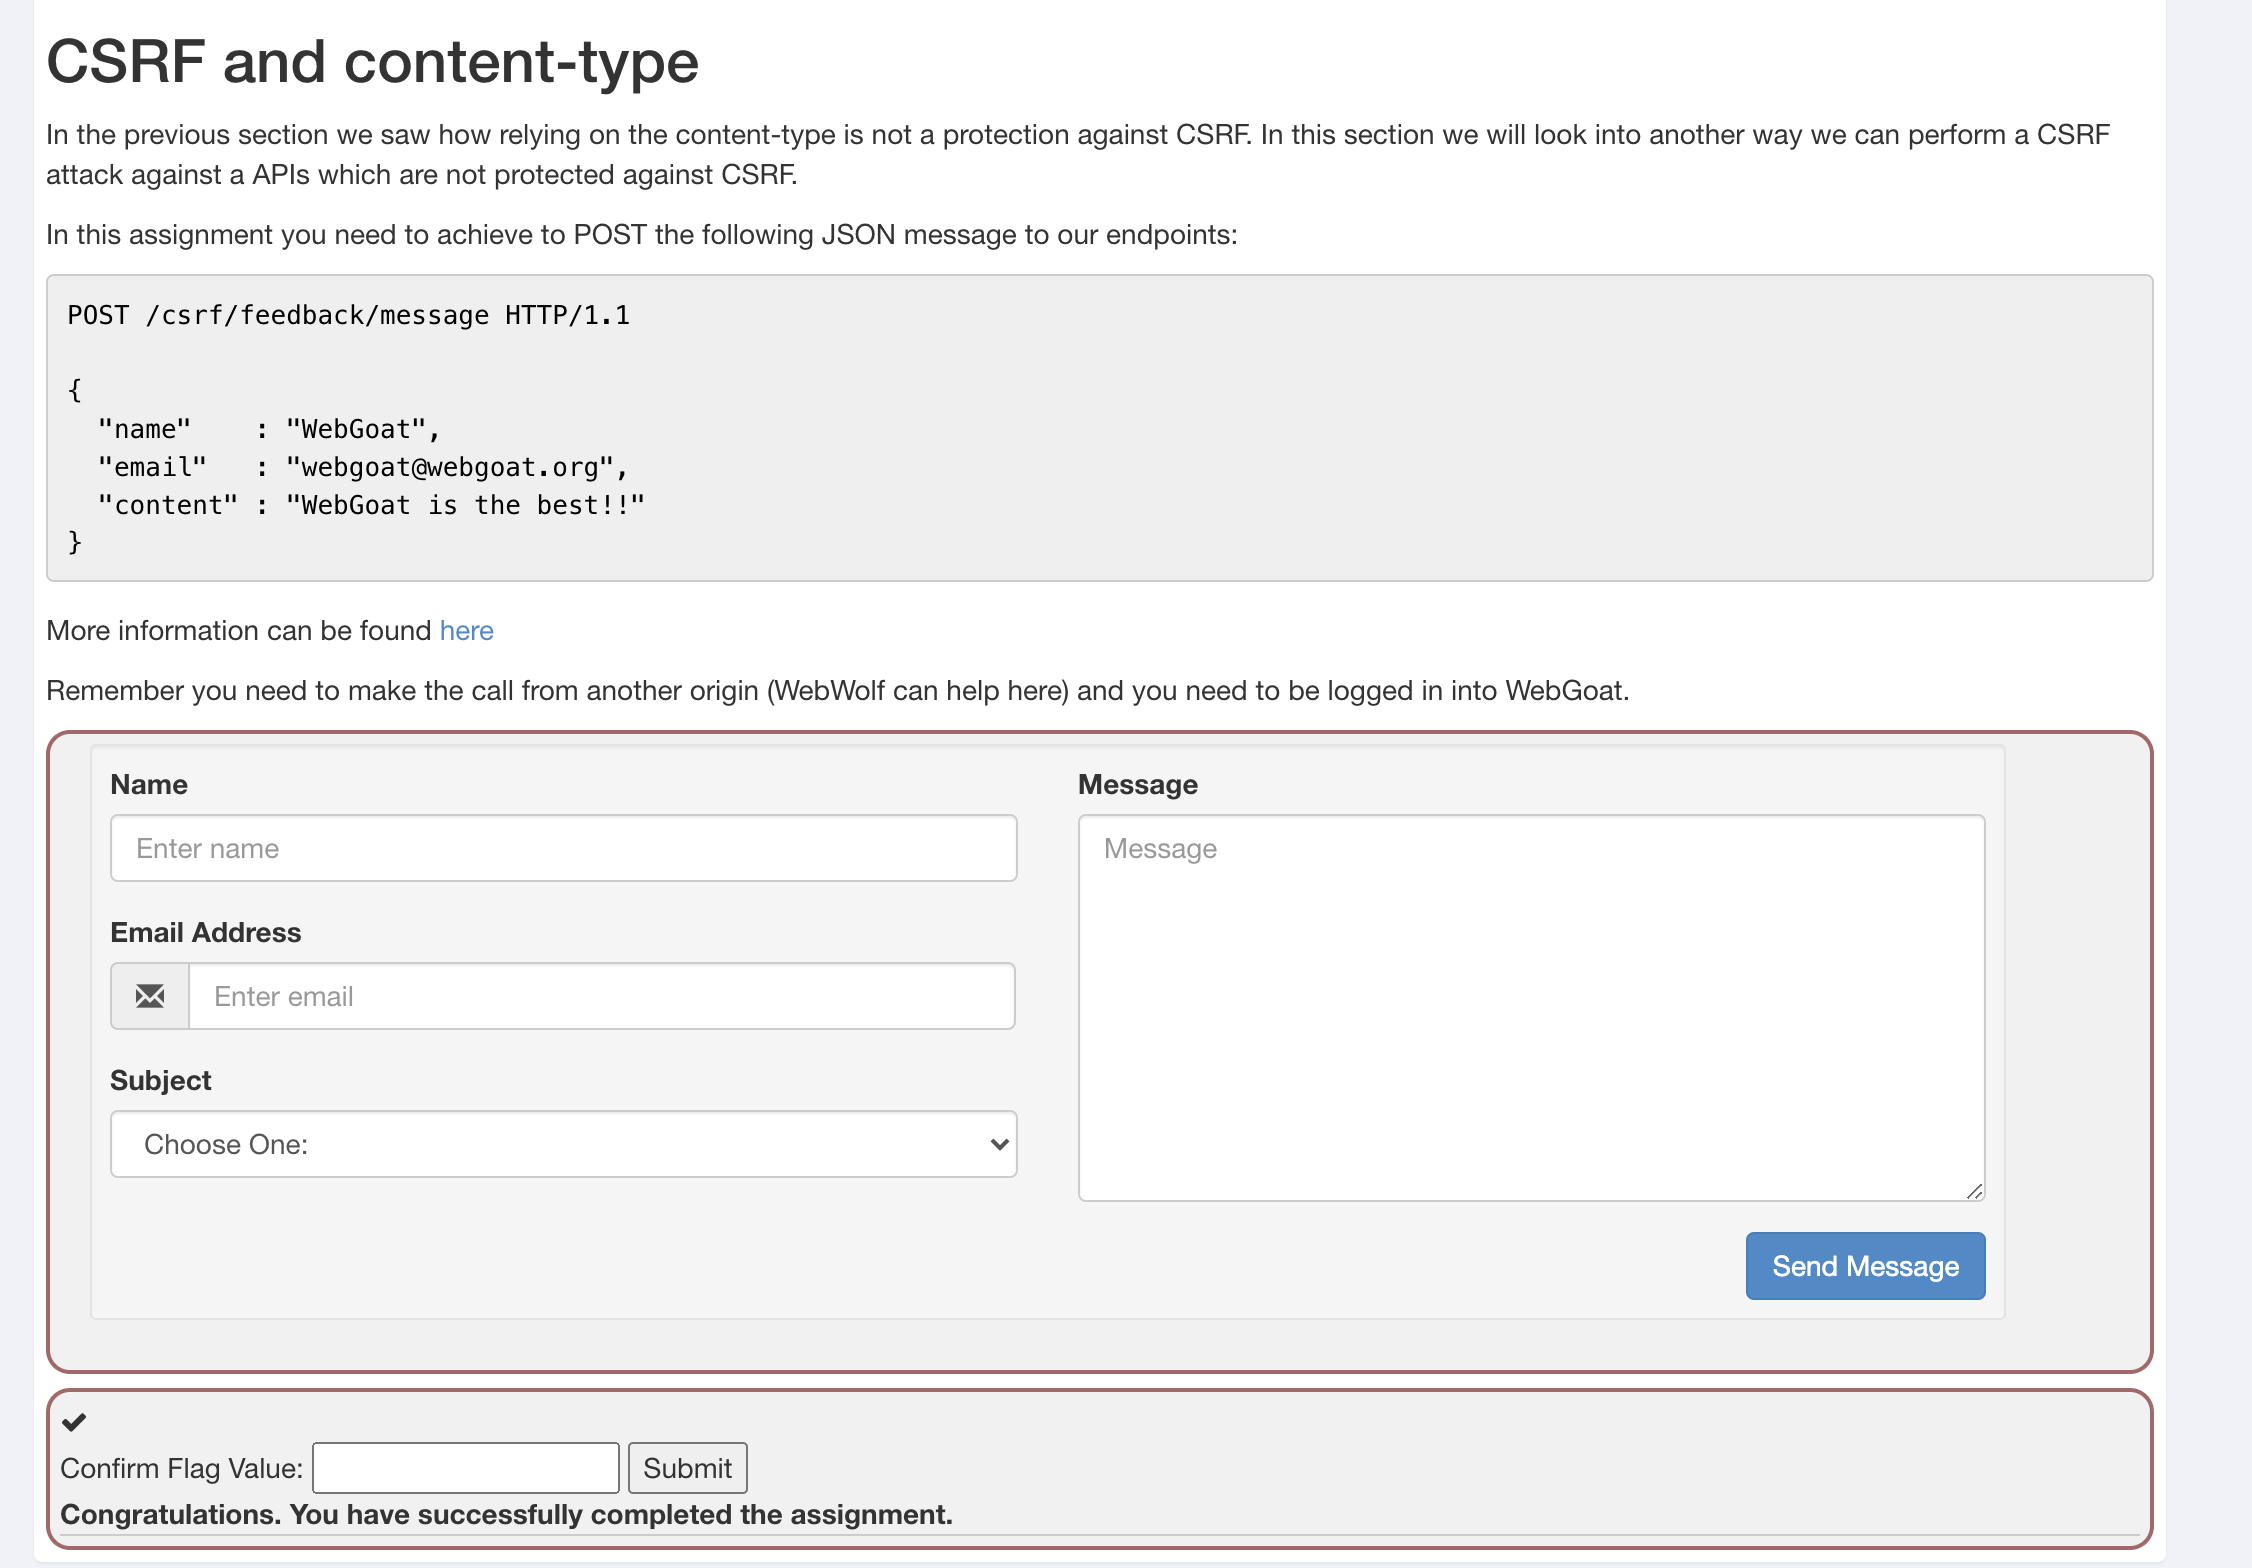Click the Message field label

1137,784
